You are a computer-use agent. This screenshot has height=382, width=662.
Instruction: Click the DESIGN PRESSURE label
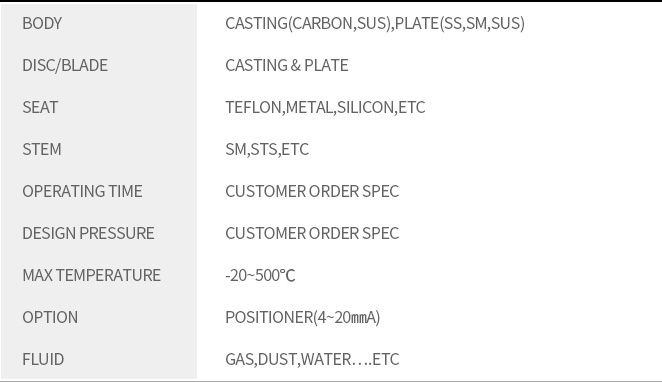pos(88,233)
